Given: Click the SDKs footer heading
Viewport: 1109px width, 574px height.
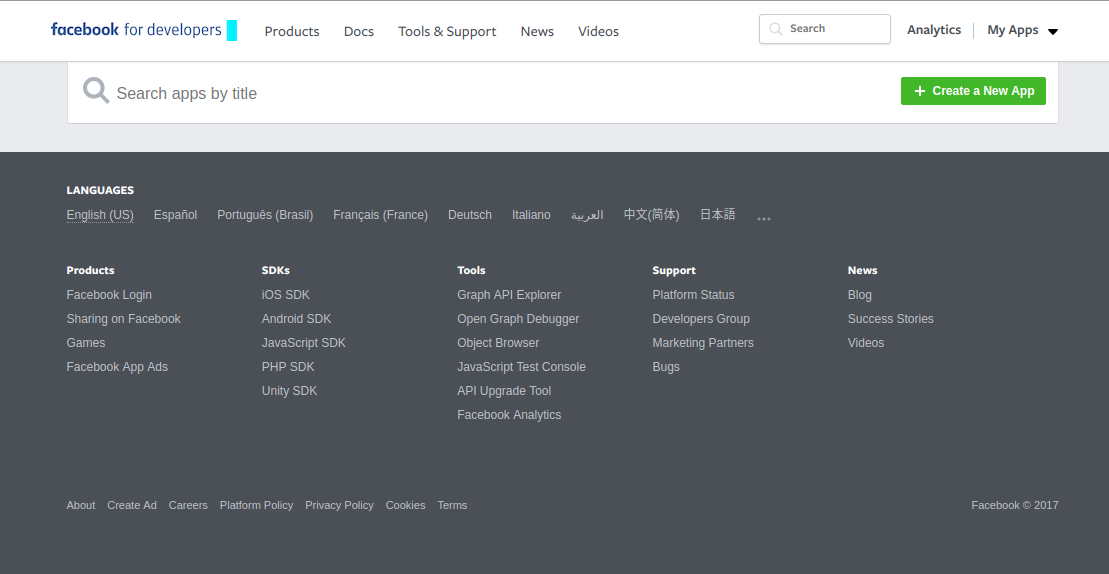Looking at the screenshot, I should point(276,270).
